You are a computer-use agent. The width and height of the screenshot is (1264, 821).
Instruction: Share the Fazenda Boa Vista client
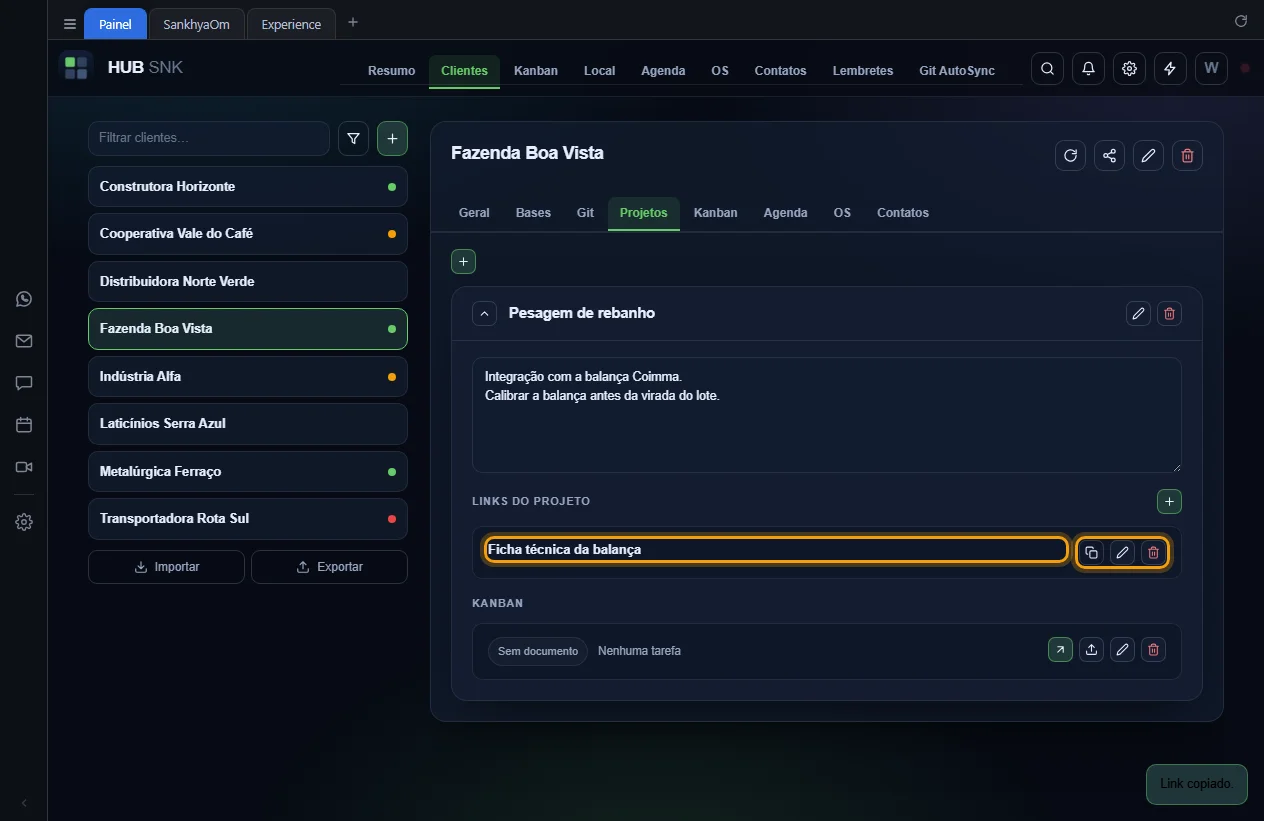[1109, 155]
